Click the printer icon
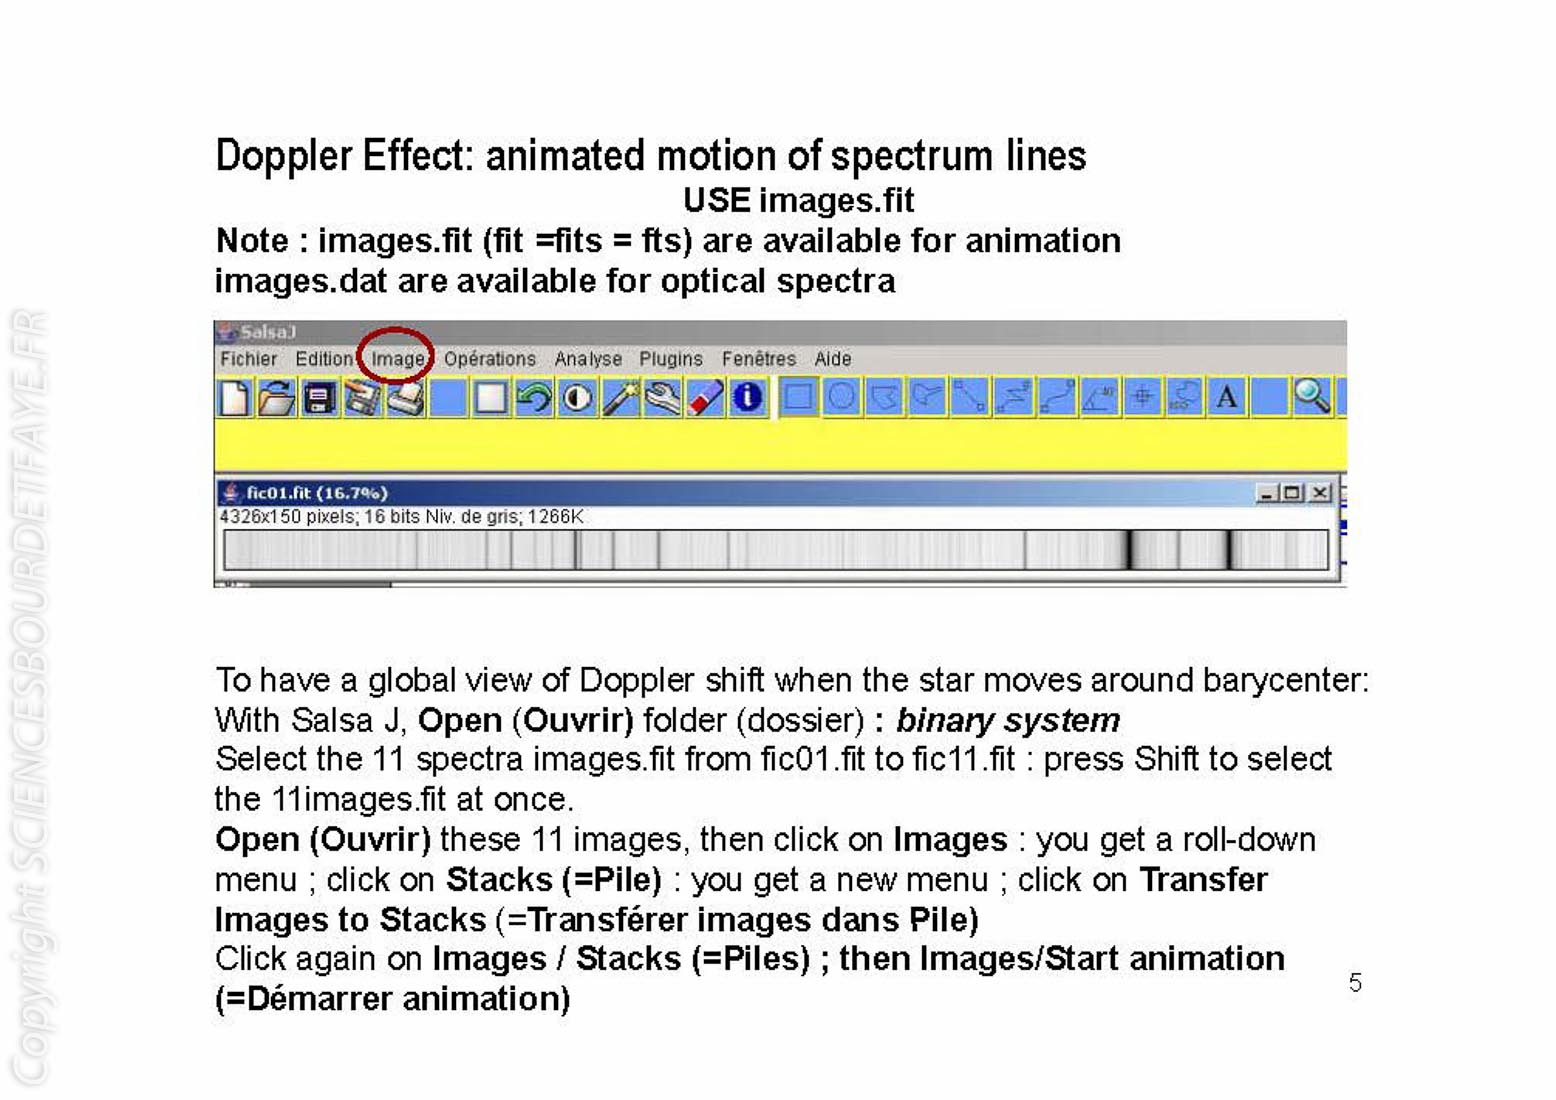The image size is (1556, 1100). coord(406,398)
